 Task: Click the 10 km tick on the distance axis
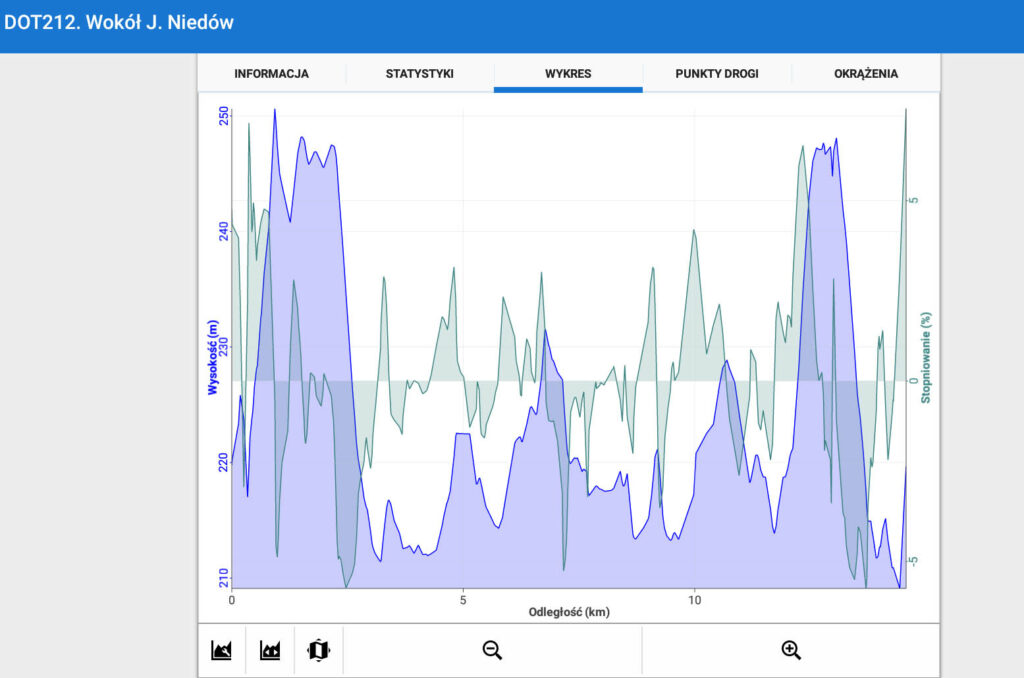tap(695, 600)
